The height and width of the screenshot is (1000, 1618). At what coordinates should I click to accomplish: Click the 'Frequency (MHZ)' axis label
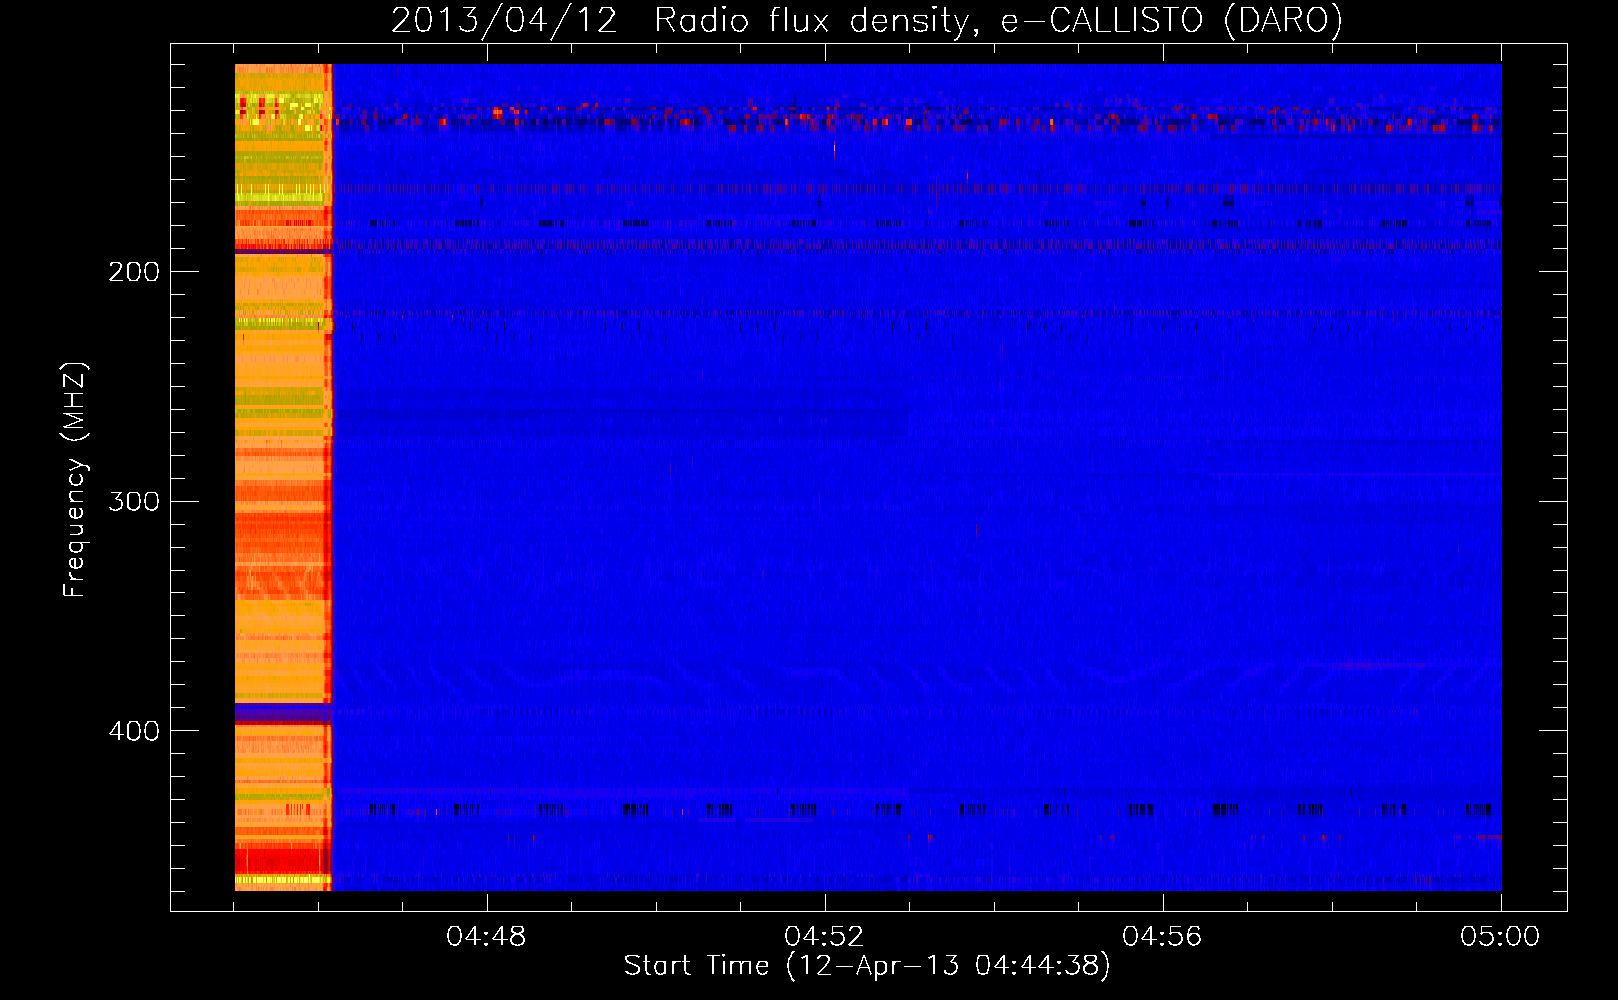pos(75,480)
